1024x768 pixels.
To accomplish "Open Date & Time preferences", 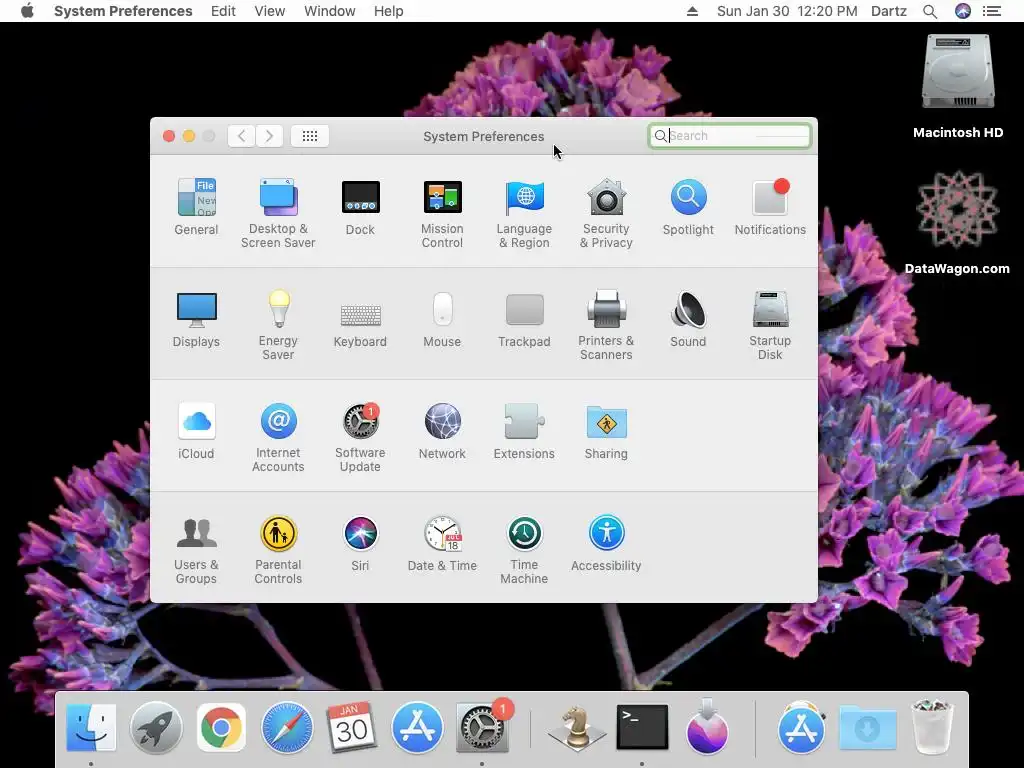I will (442, 543).
